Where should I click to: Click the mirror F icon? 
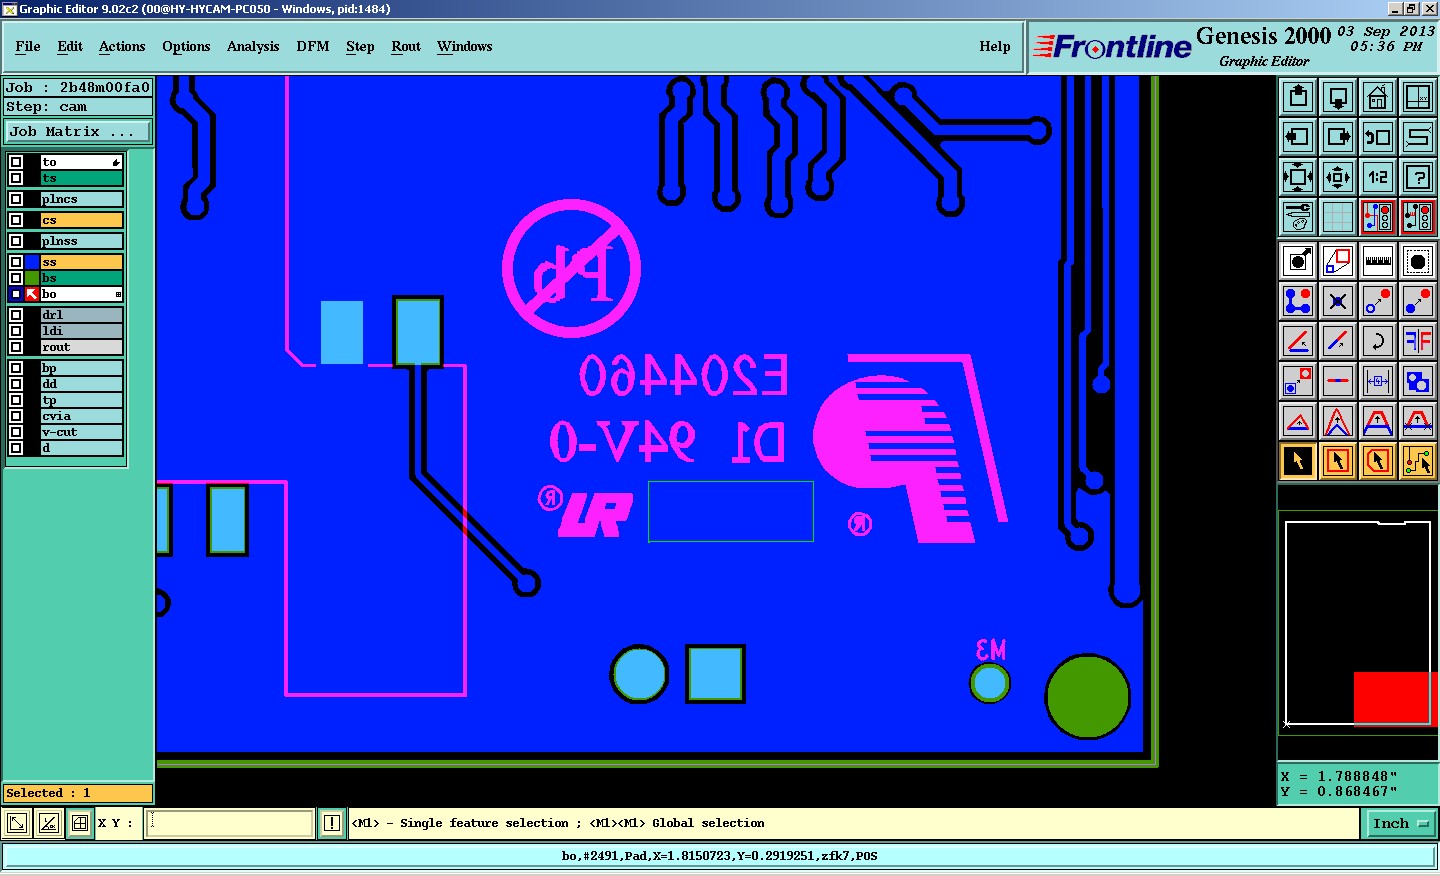1418,341
